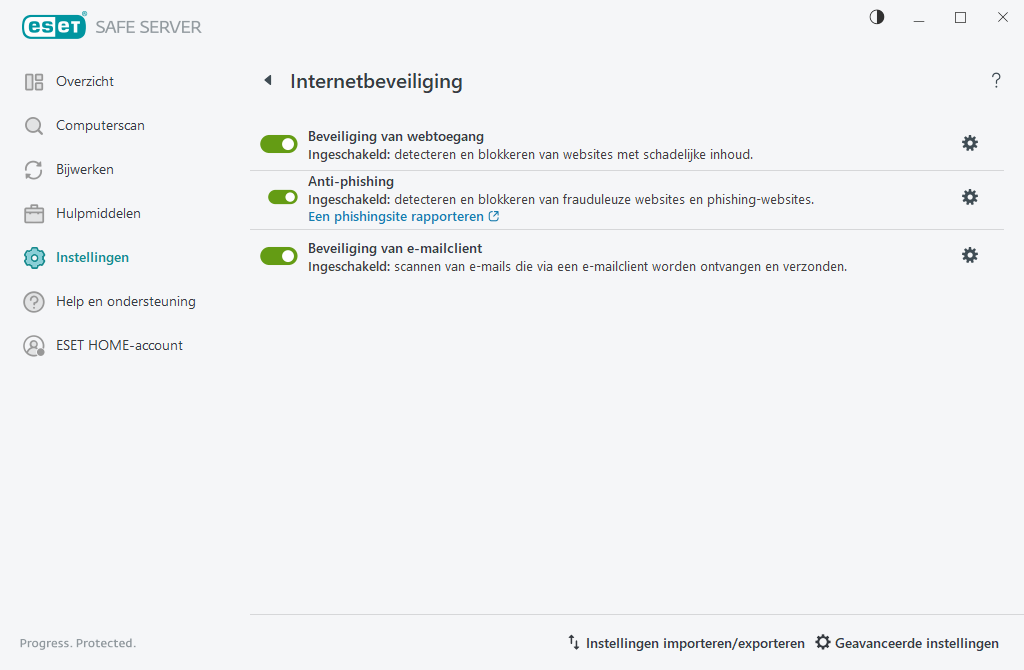Open the Anti-phishing gear icon

pos(969,197)
